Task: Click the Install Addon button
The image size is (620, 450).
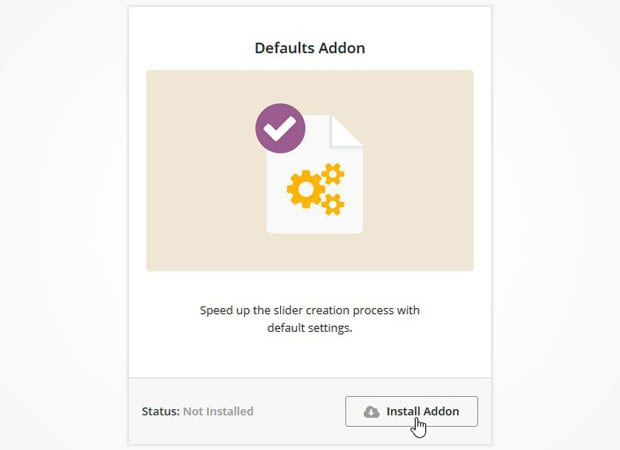Action: pos(411,411)
